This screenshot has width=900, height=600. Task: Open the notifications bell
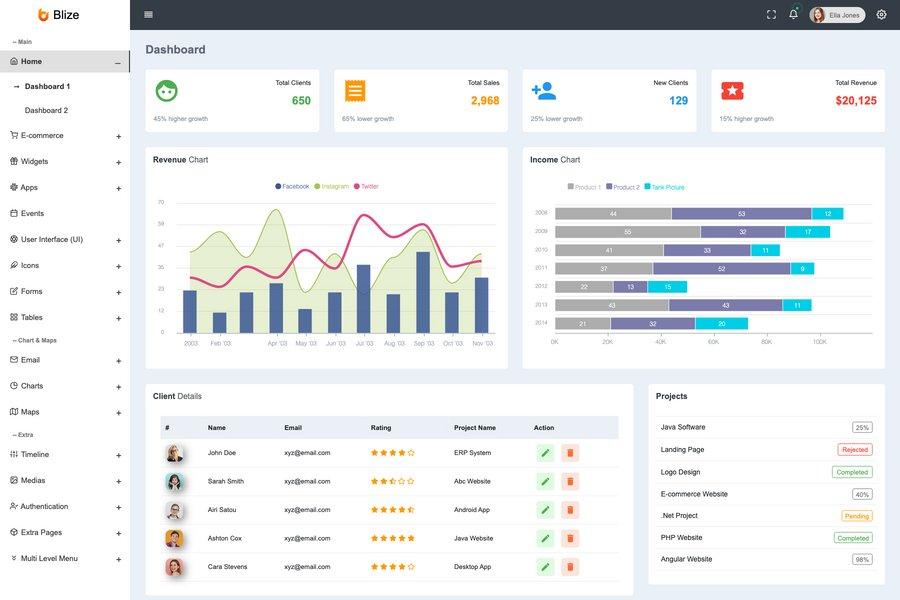[x=791, y=13]
